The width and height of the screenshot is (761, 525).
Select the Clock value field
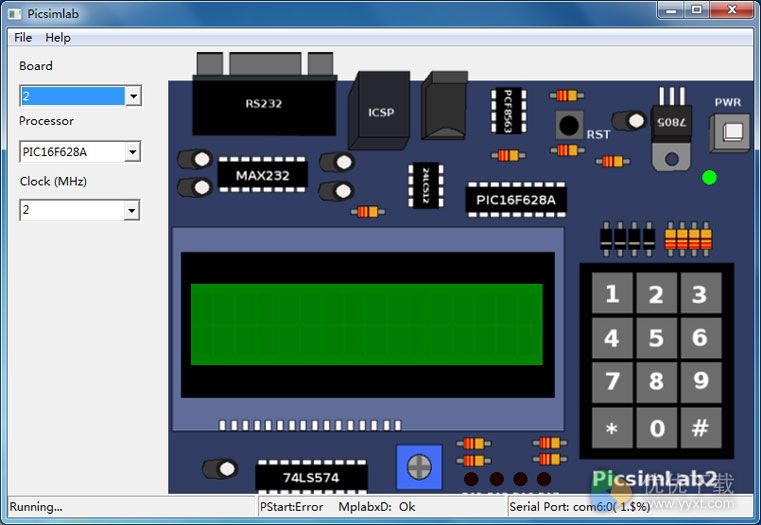[72, 210]
